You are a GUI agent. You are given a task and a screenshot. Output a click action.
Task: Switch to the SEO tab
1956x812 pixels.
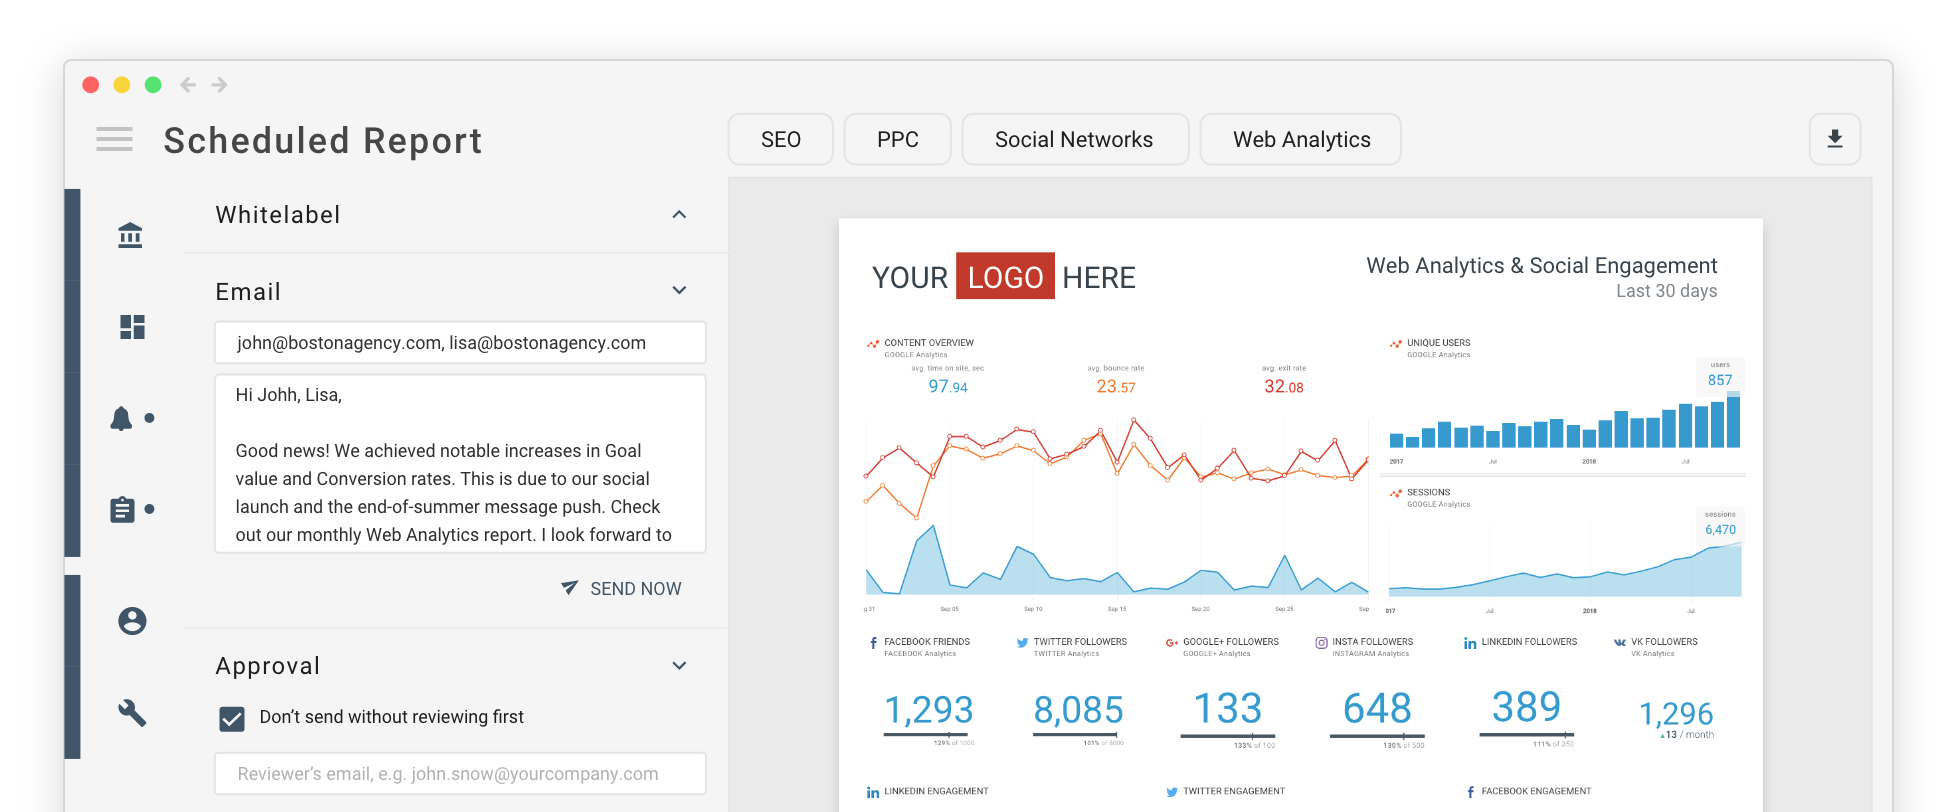781,139
